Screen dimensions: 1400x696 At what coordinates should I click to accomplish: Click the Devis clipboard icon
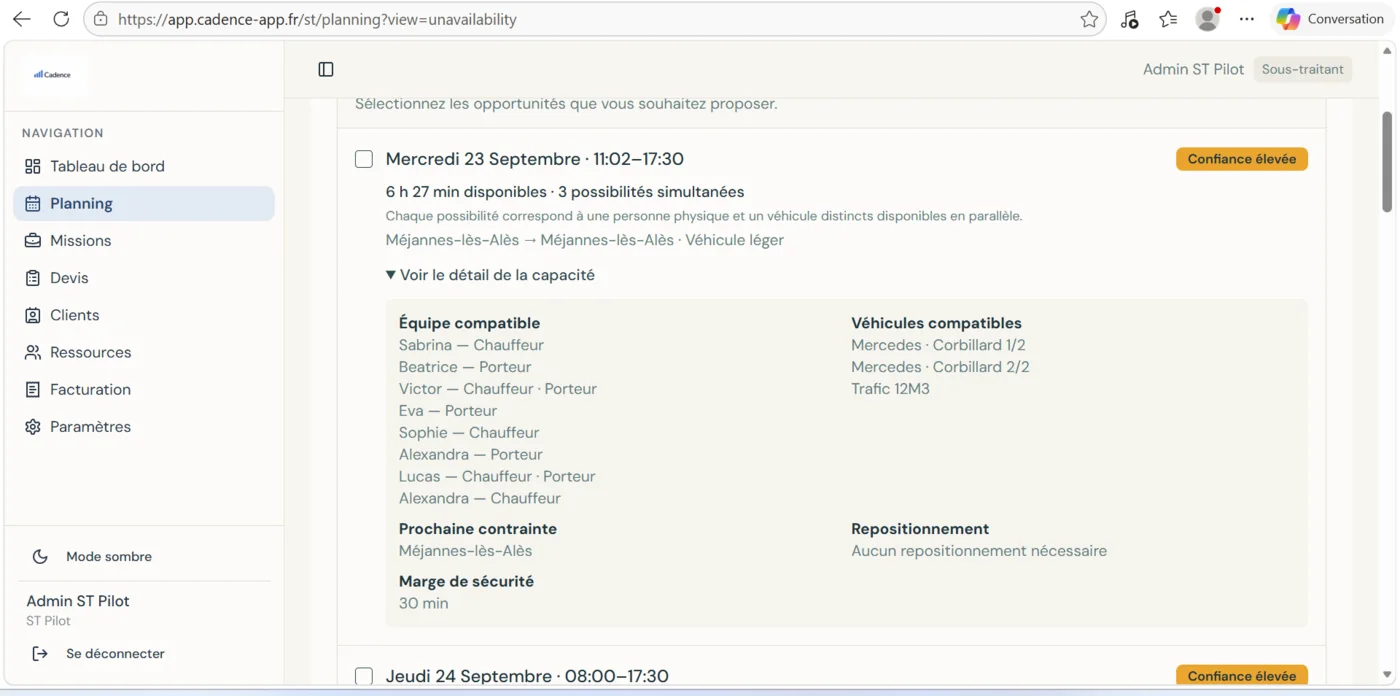(33, 278)
